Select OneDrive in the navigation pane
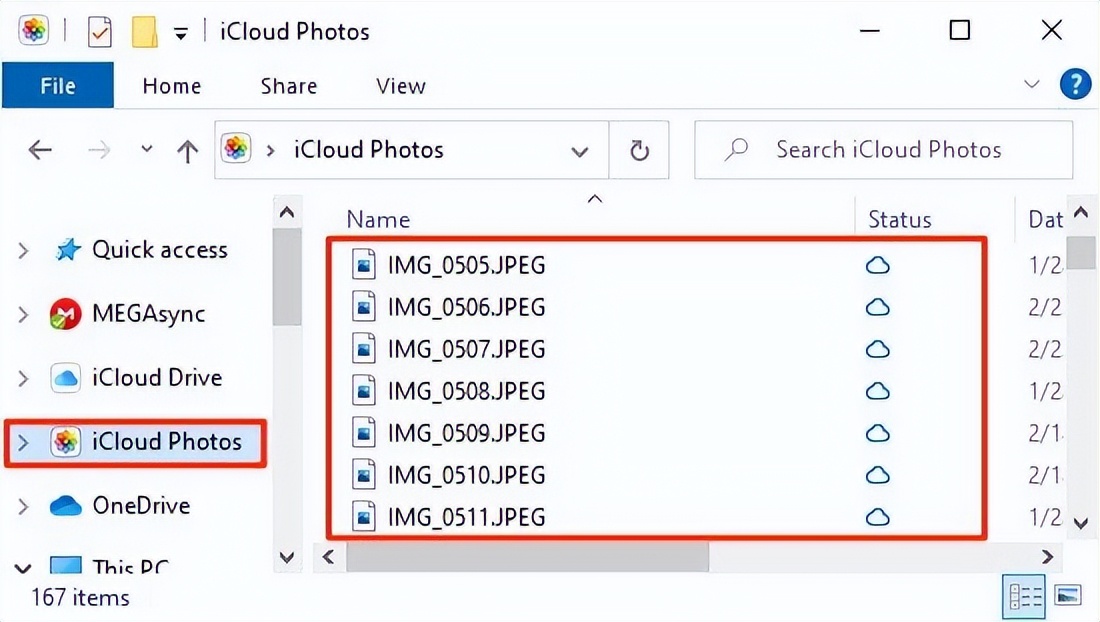This screenshot has width=1100, height=622. (x=139, y=505)
